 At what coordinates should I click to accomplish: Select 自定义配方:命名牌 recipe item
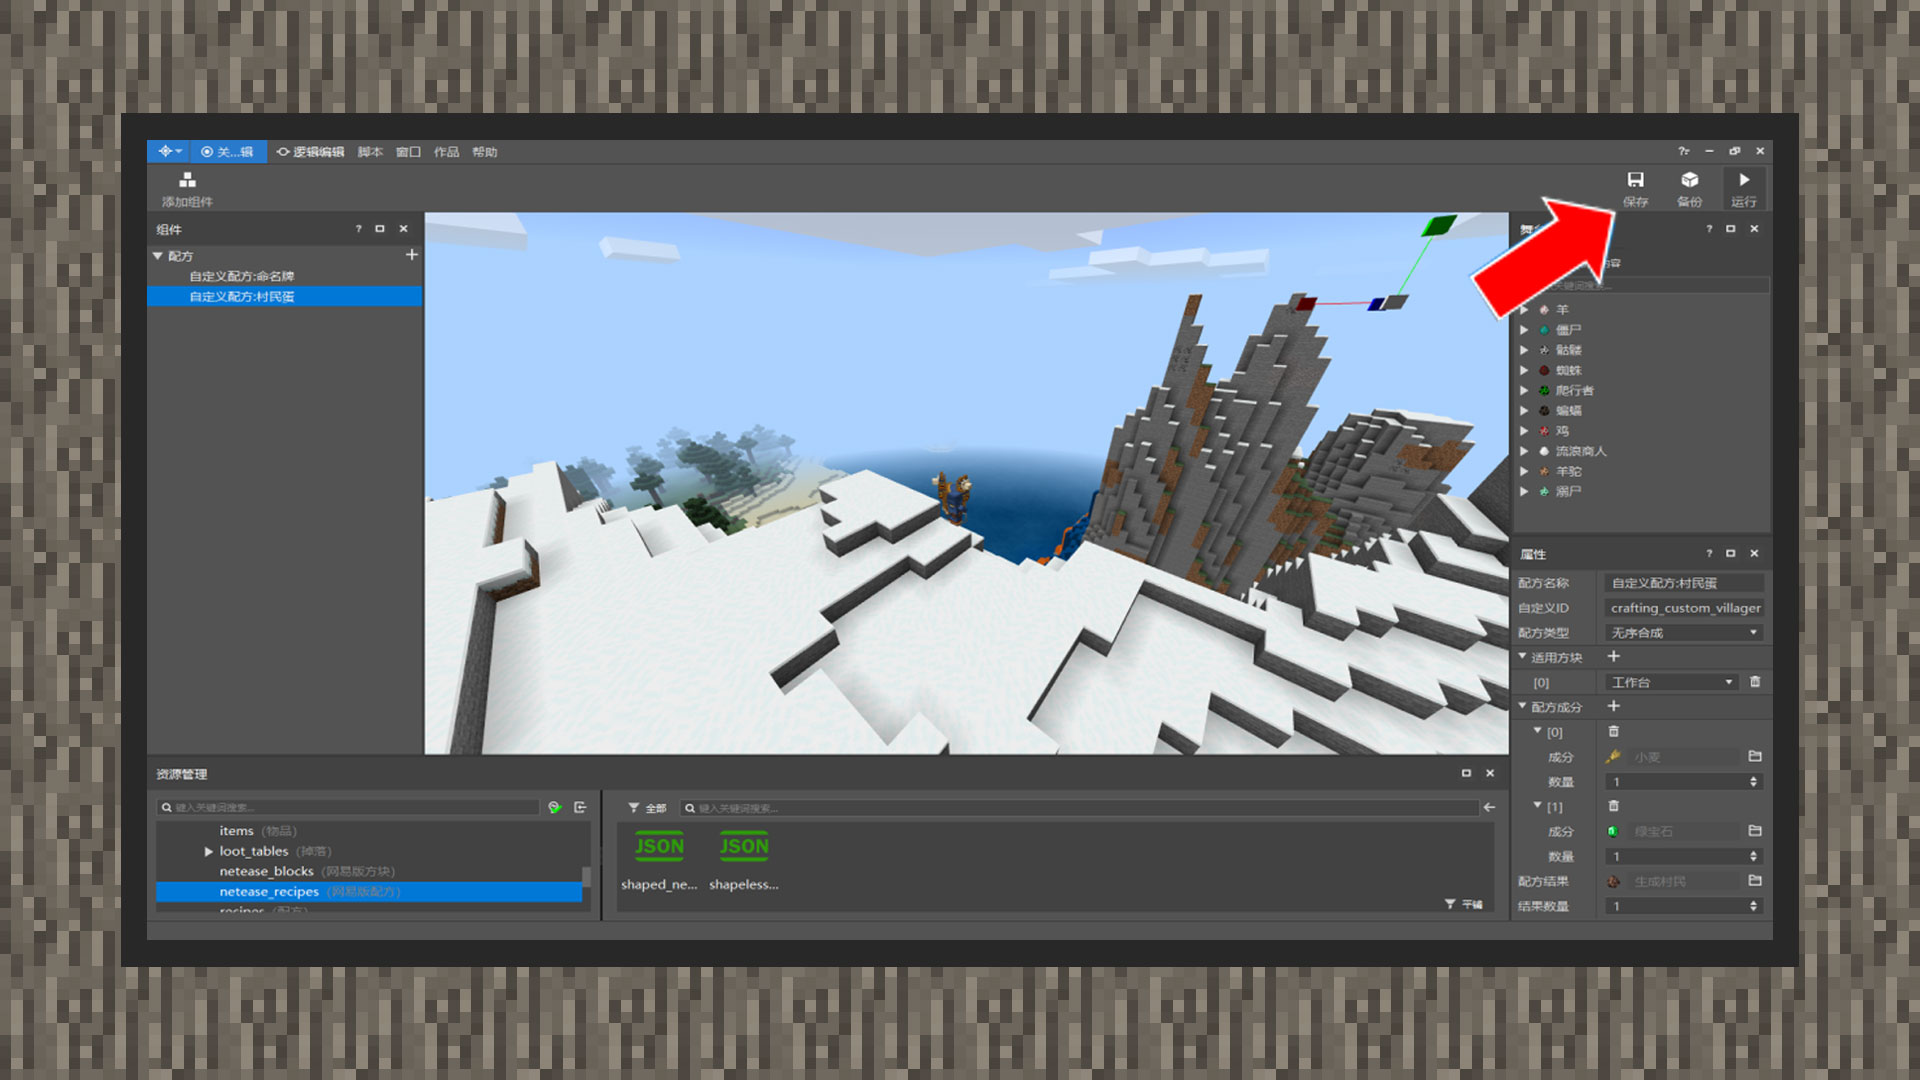(x=242, y=276)
